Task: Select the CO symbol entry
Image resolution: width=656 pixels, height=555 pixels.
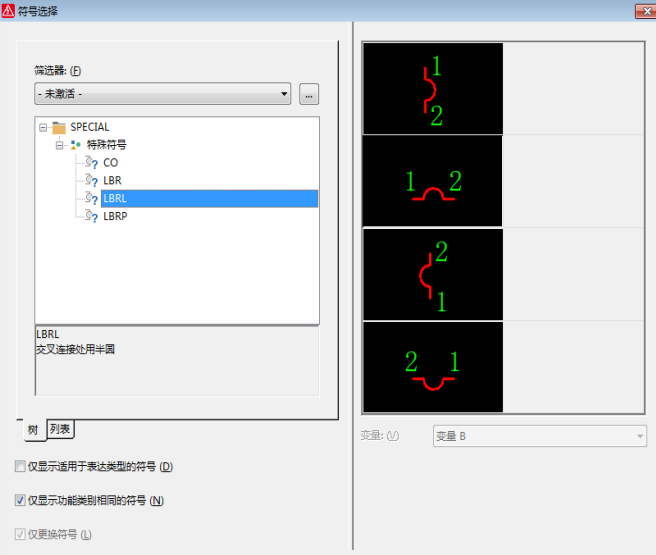Action: 110,163
